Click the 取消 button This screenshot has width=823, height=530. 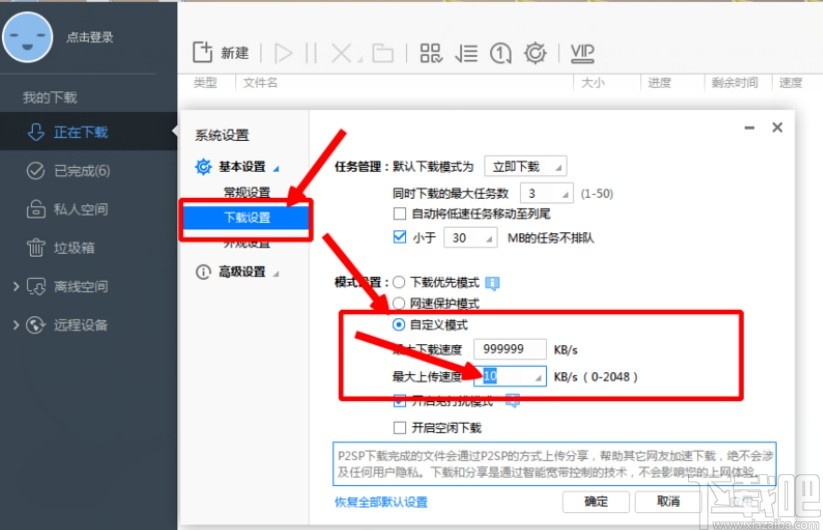(x=668, y=502)
